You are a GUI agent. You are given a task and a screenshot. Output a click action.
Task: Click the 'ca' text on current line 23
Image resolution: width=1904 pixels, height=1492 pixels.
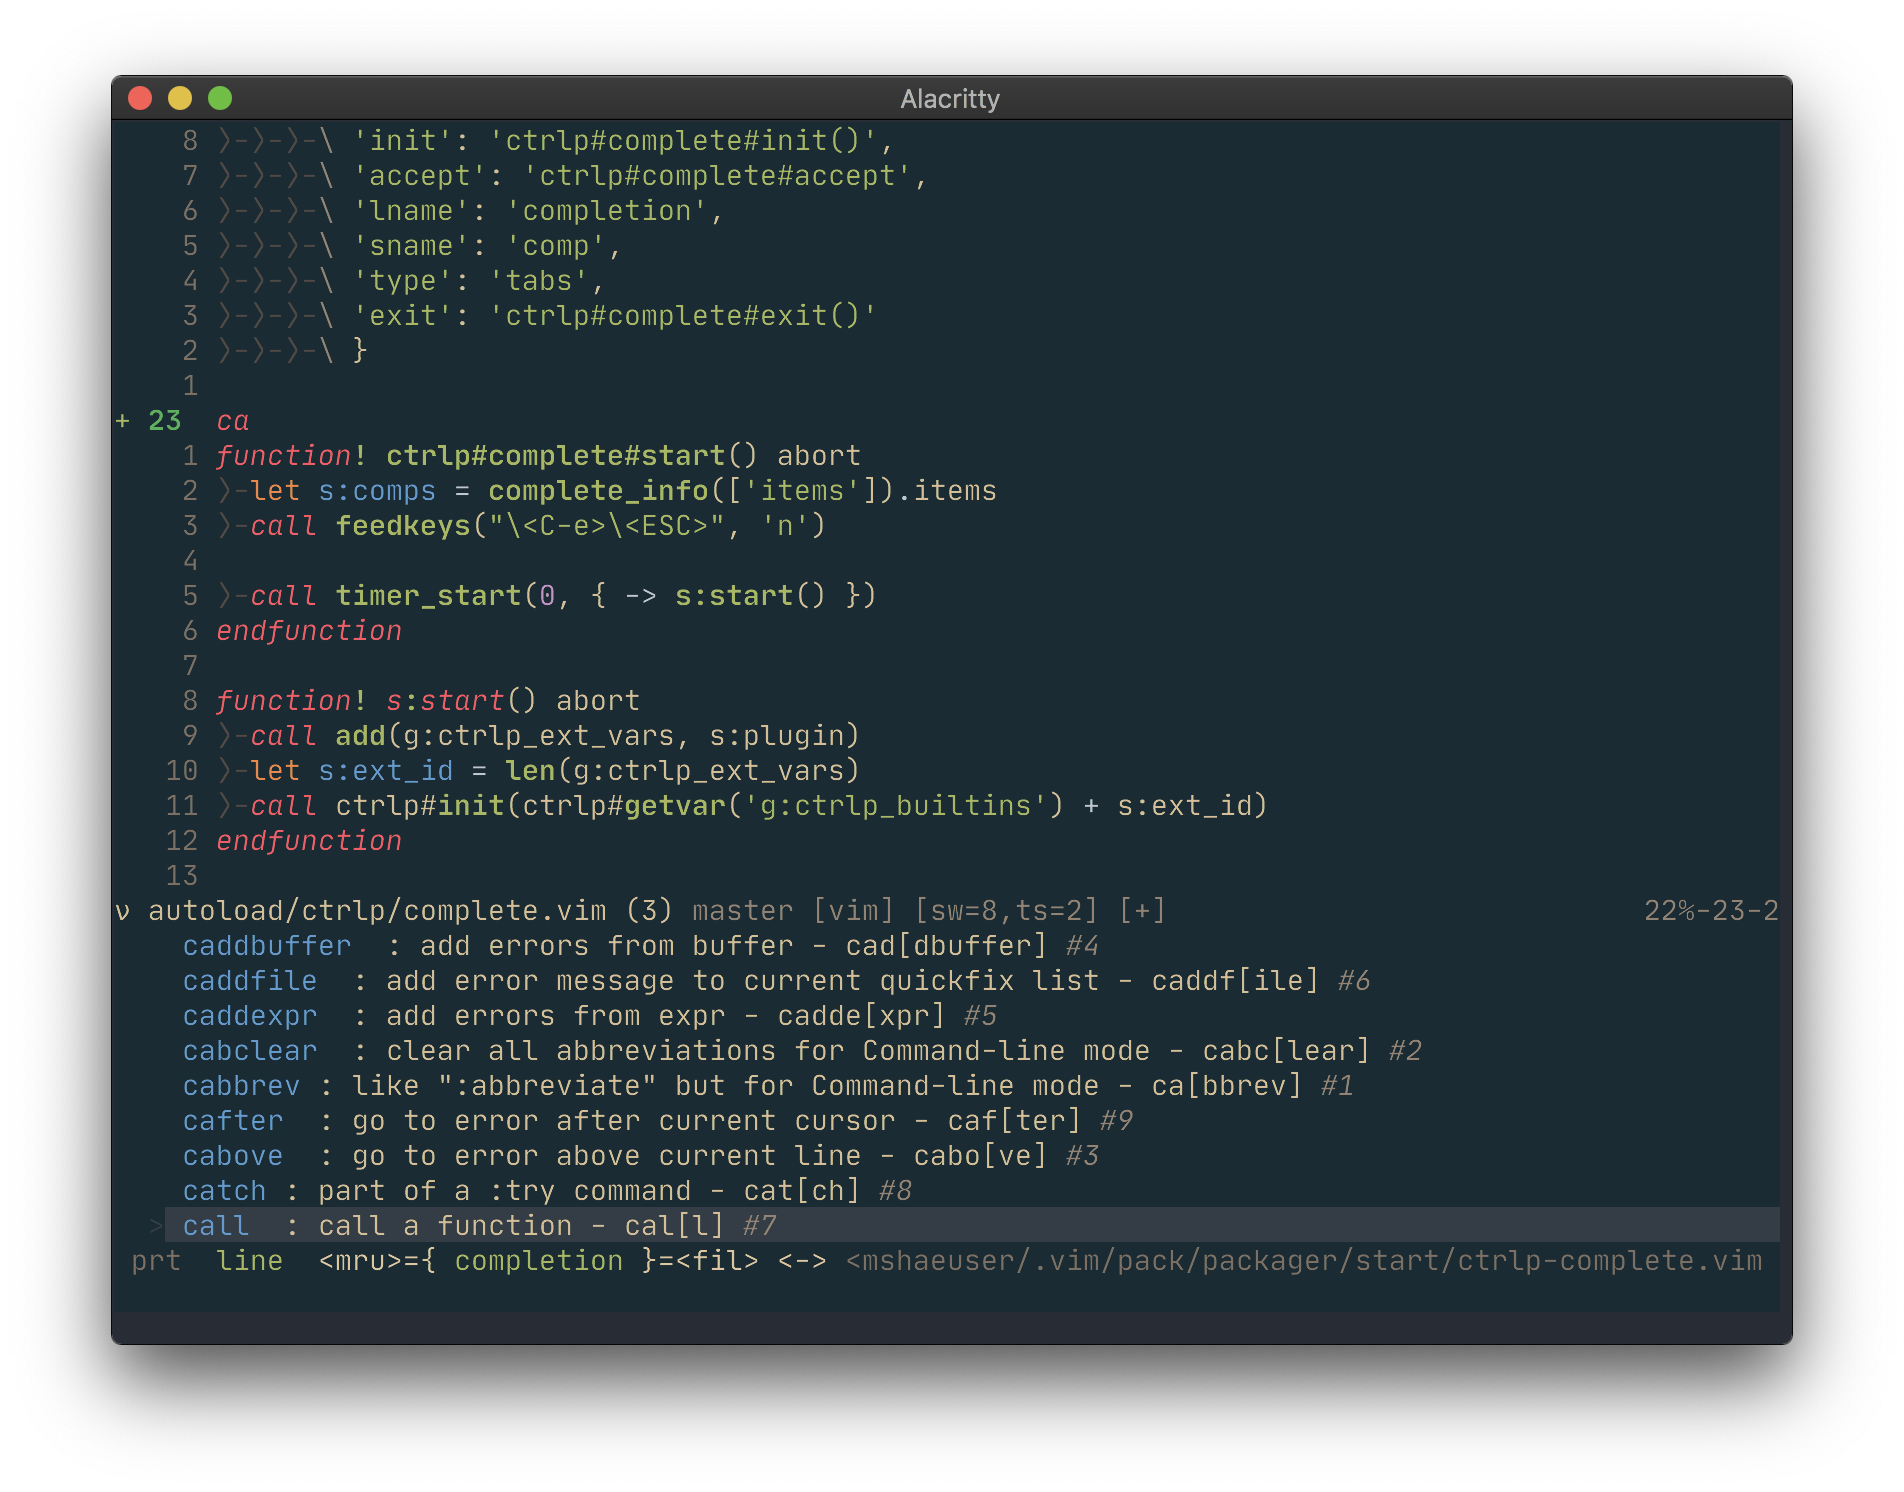pyautogui.click(x=233, y=421)
